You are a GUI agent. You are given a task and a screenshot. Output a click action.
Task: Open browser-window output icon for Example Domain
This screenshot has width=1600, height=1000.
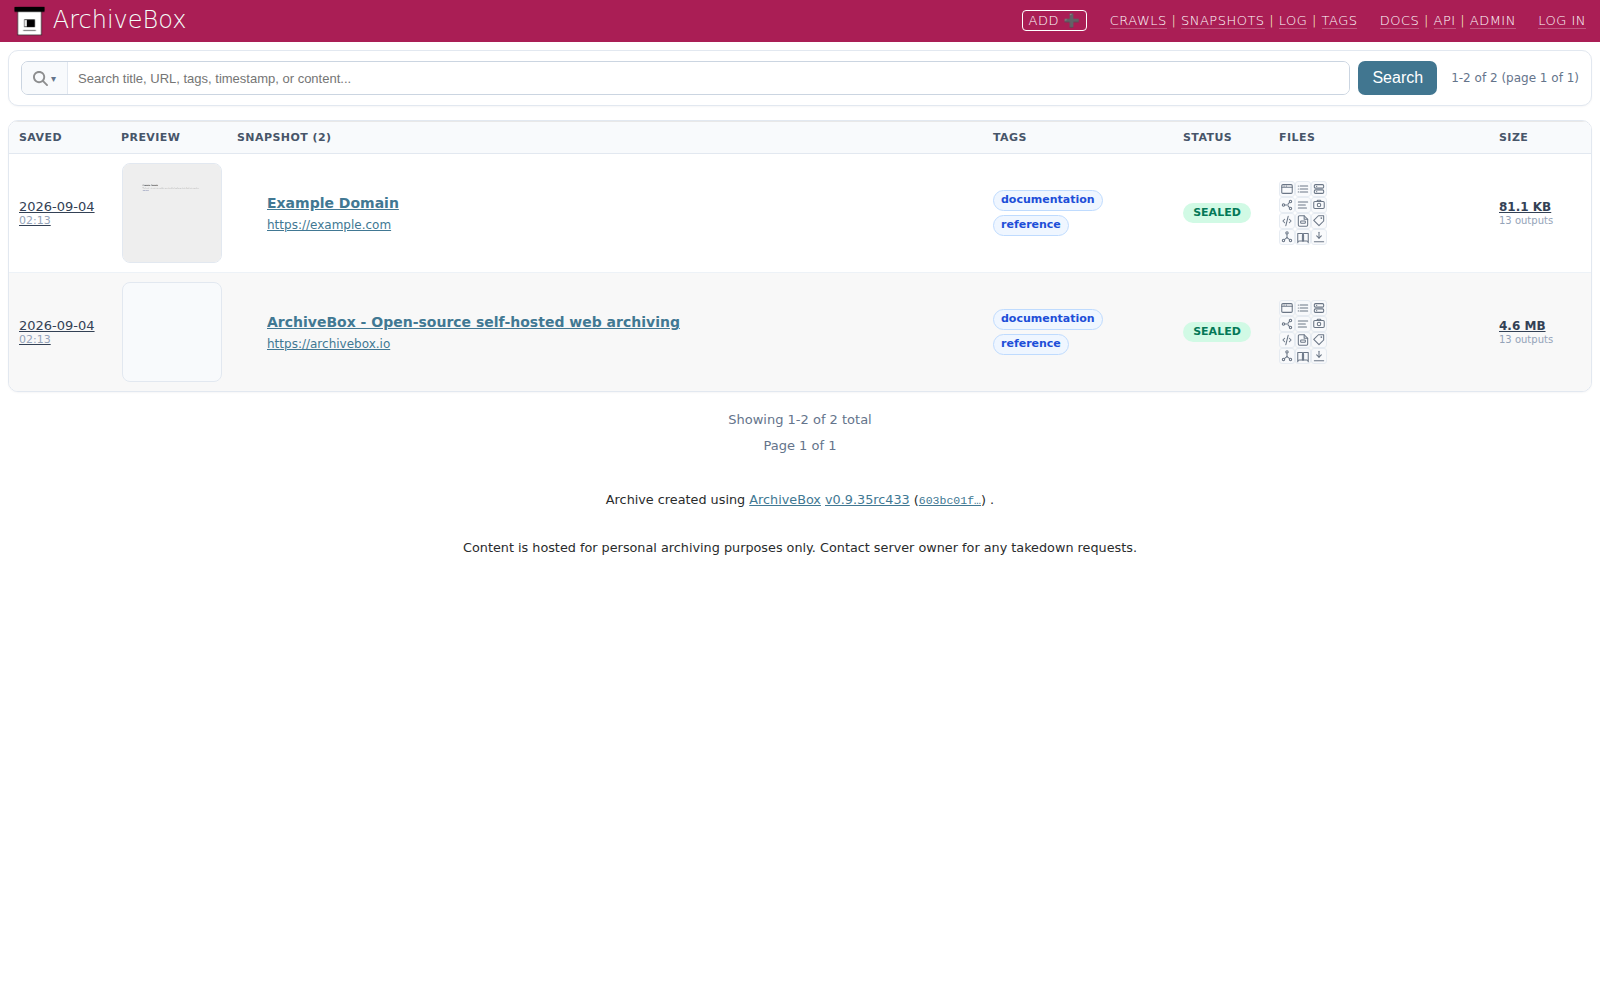pos(1287,189)
